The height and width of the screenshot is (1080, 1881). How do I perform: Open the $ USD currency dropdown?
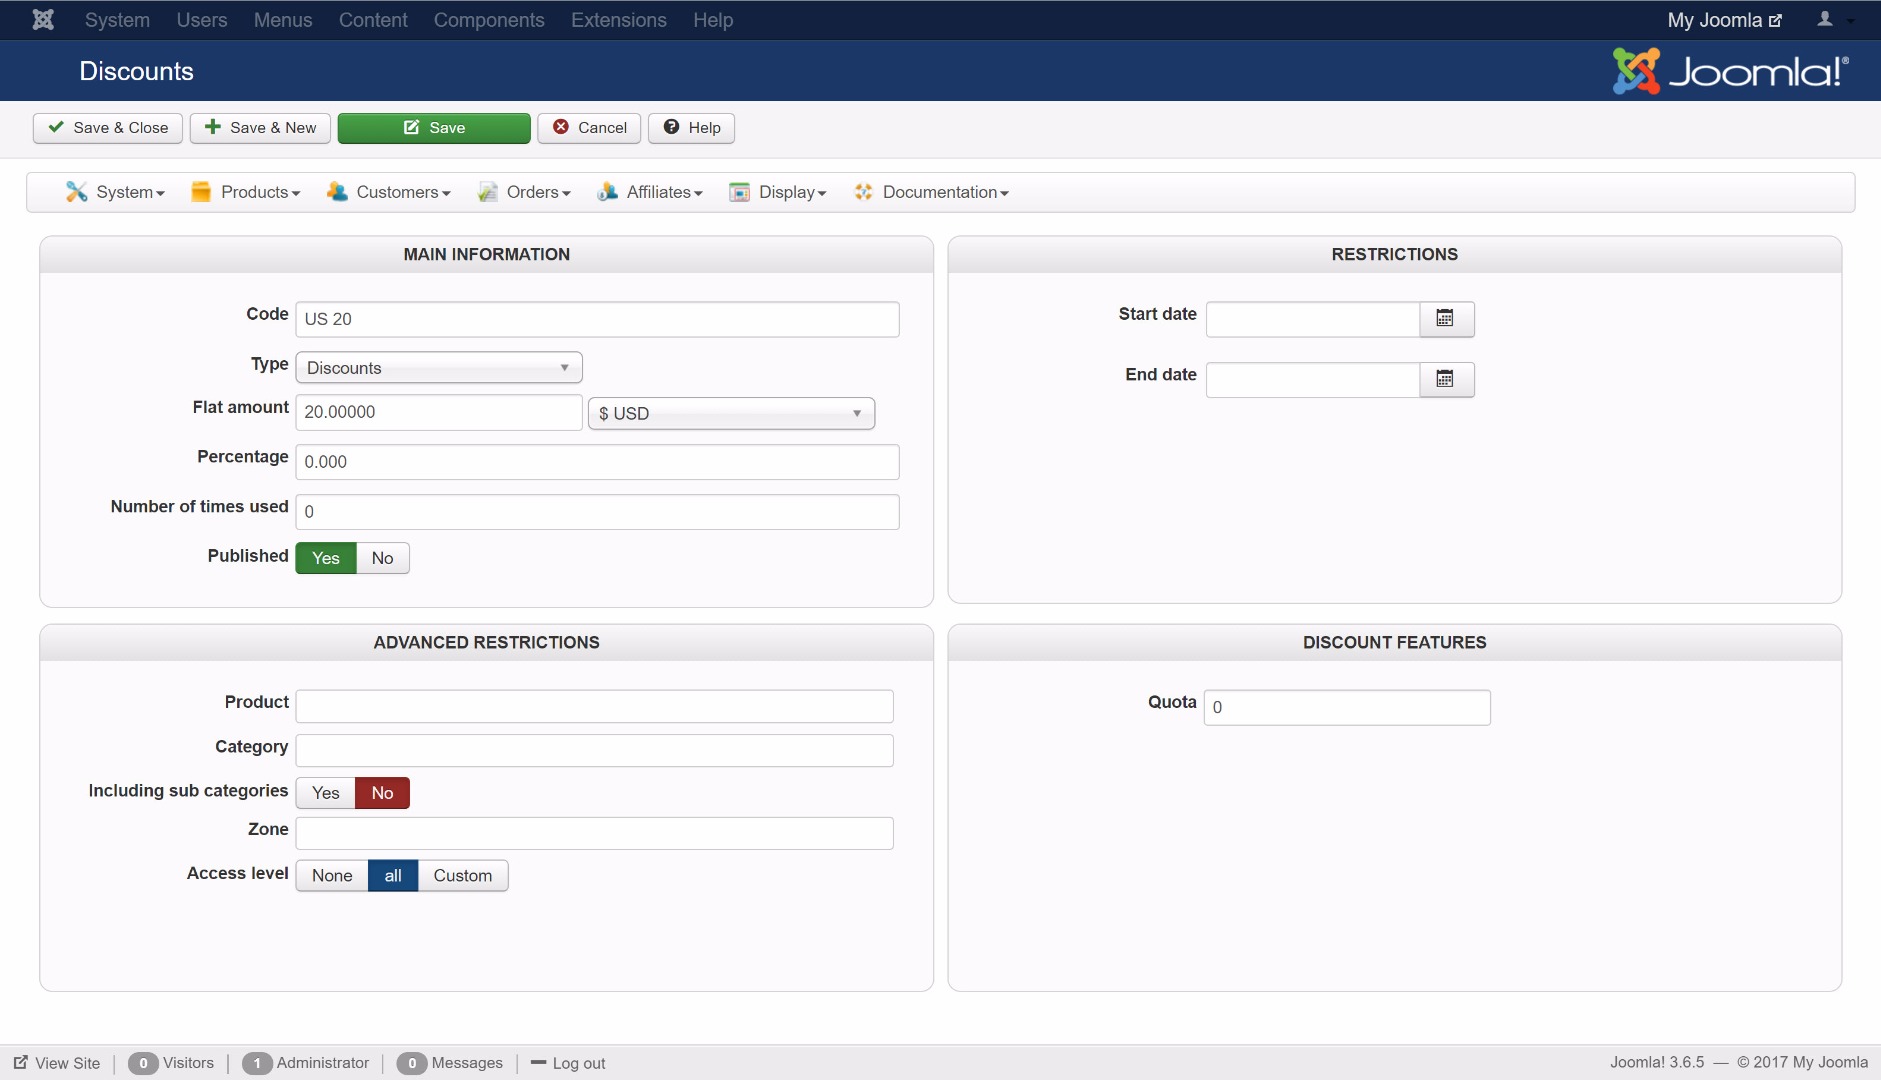731,414
